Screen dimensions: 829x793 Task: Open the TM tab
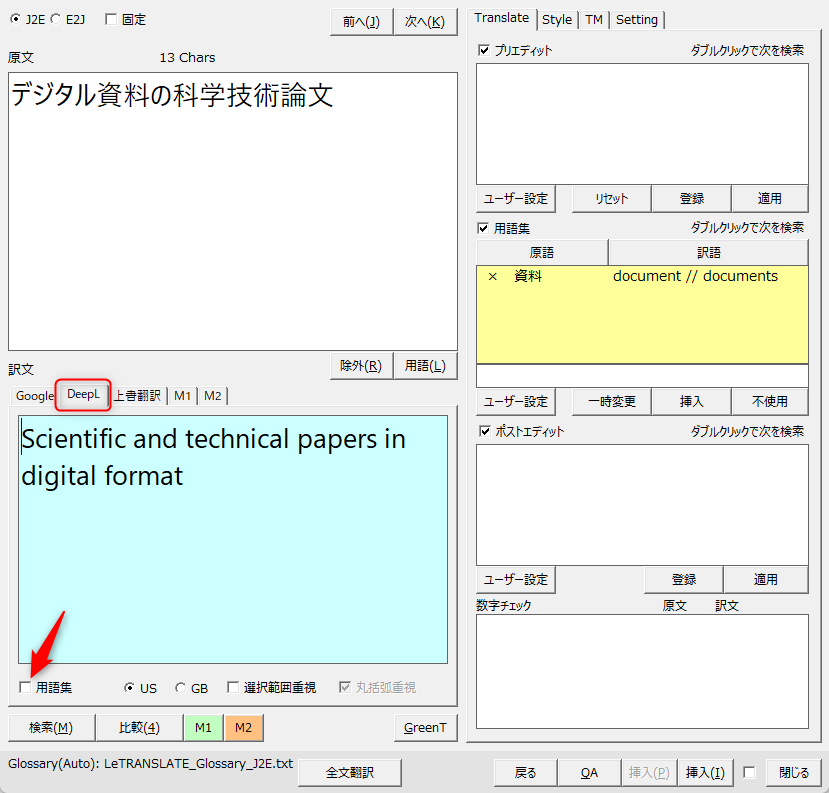point(594,19)
